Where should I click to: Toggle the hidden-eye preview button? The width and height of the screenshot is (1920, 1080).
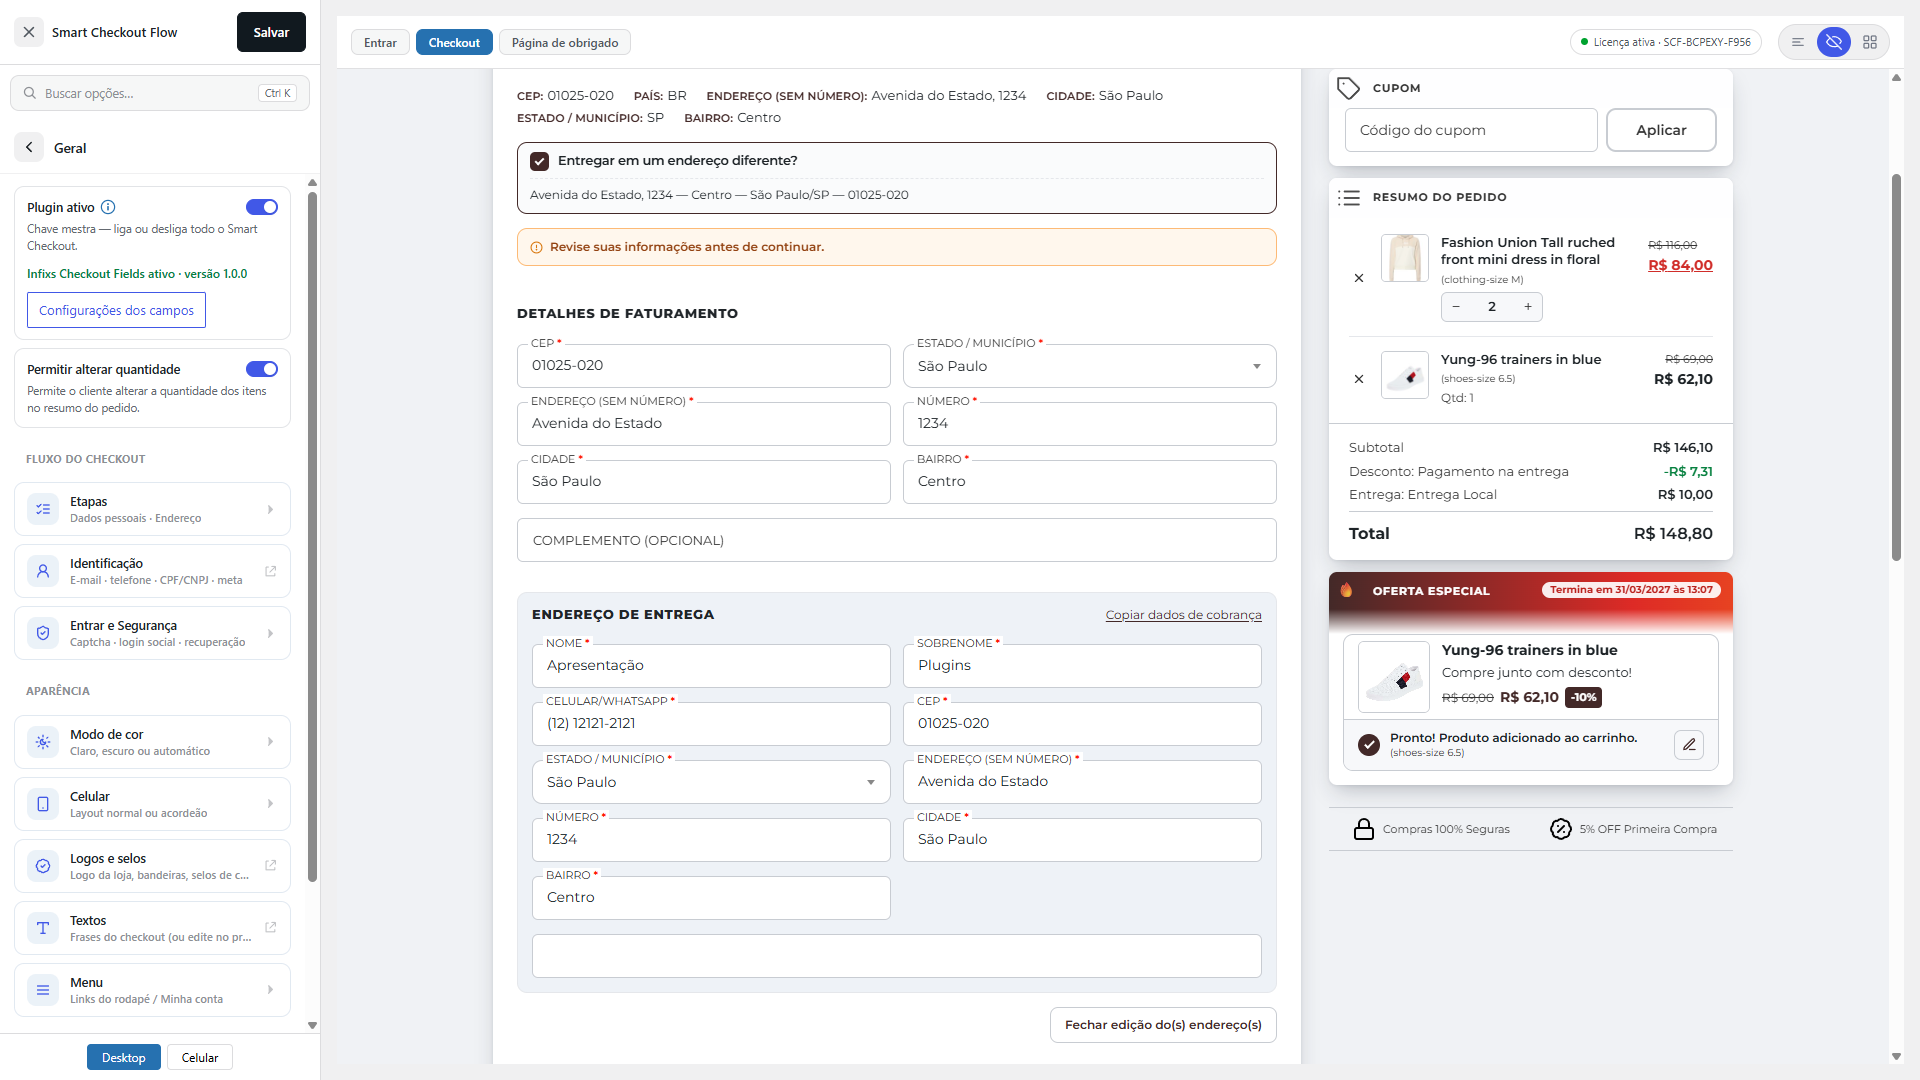[x=1834, y=42]
